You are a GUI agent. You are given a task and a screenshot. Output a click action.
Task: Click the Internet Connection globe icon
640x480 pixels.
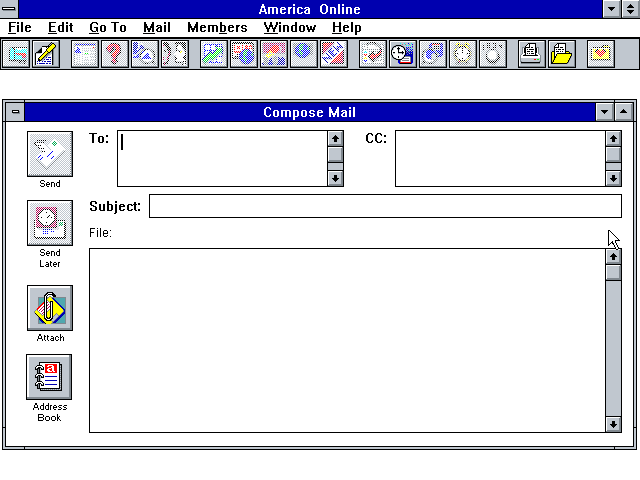coord(304,54)
